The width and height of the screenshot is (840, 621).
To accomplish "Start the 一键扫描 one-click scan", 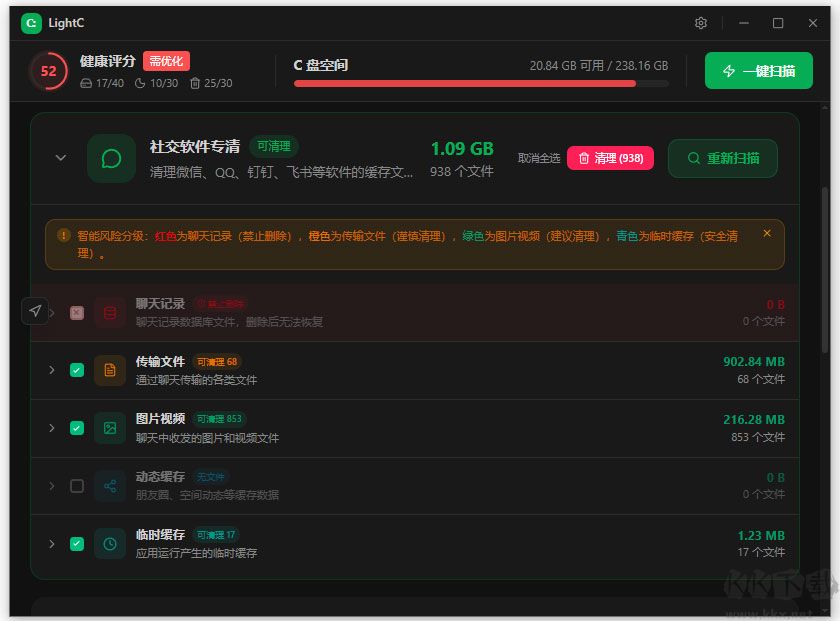I will point(759,71).
